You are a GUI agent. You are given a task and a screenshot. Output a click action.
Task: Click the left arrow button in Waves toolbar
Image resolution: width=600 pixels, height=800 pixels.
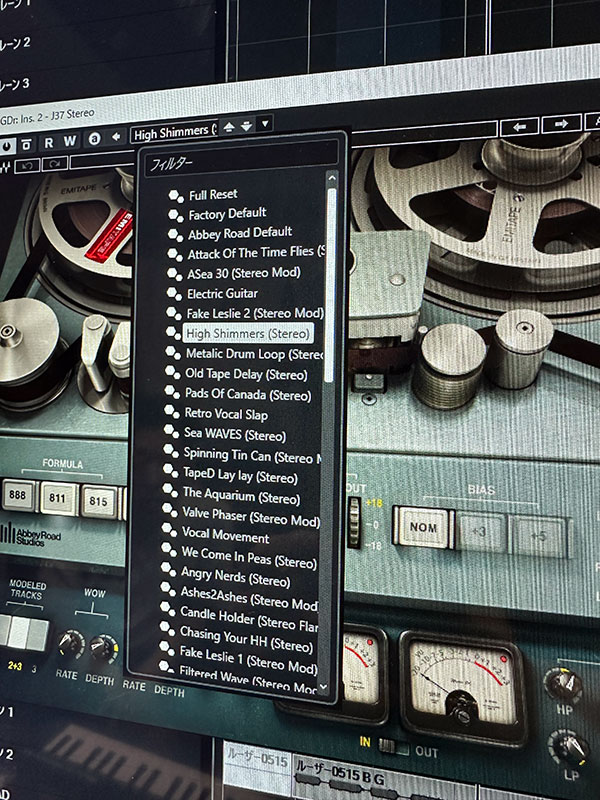coord(519,126)
